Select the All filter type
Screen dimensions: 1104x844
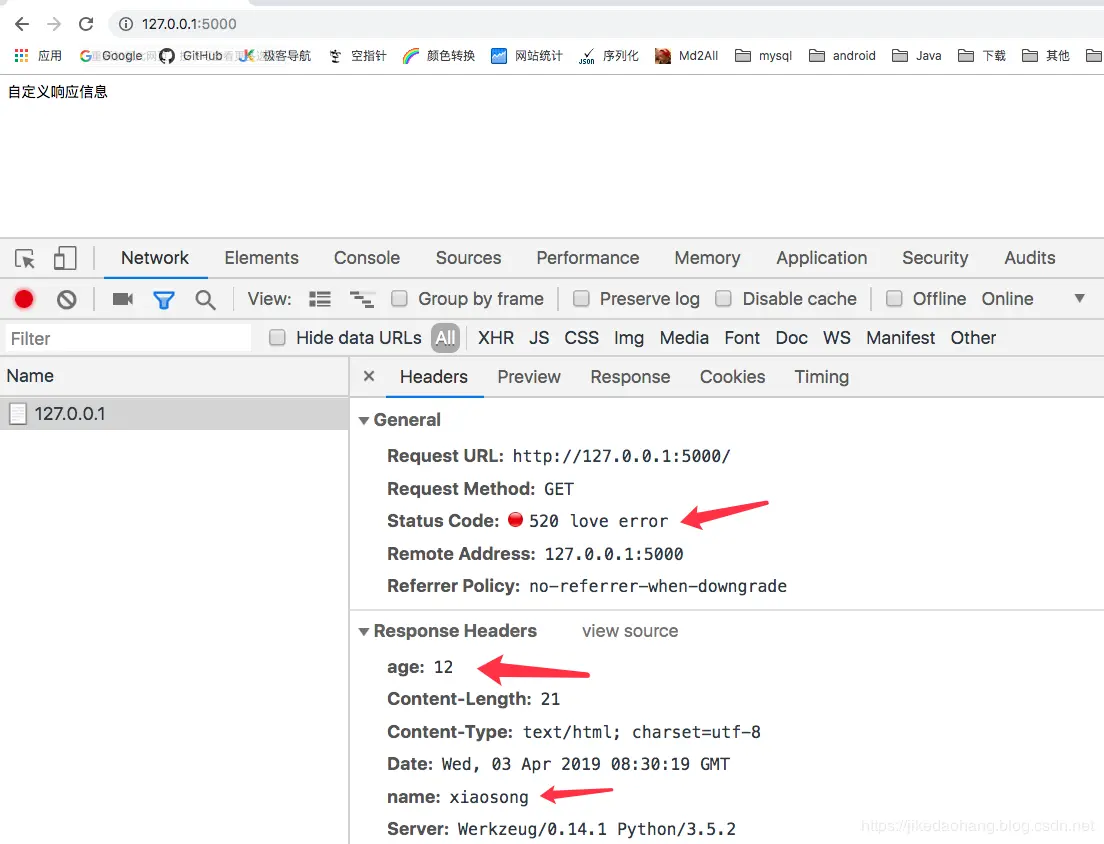click(x=445, y=338)
